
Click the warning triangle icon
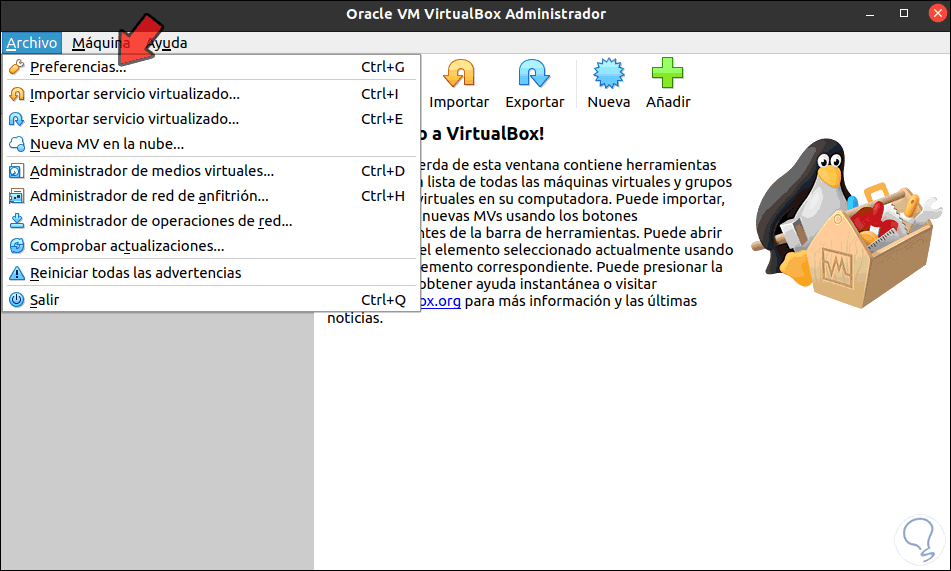click(17, 273)
